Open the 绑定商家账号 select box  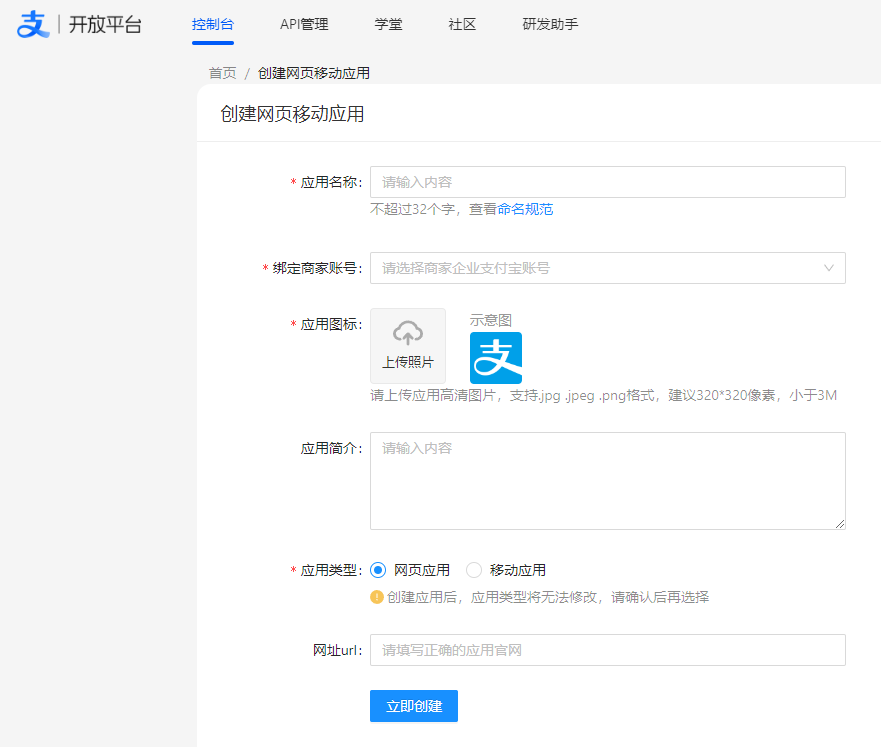point(607,268)
